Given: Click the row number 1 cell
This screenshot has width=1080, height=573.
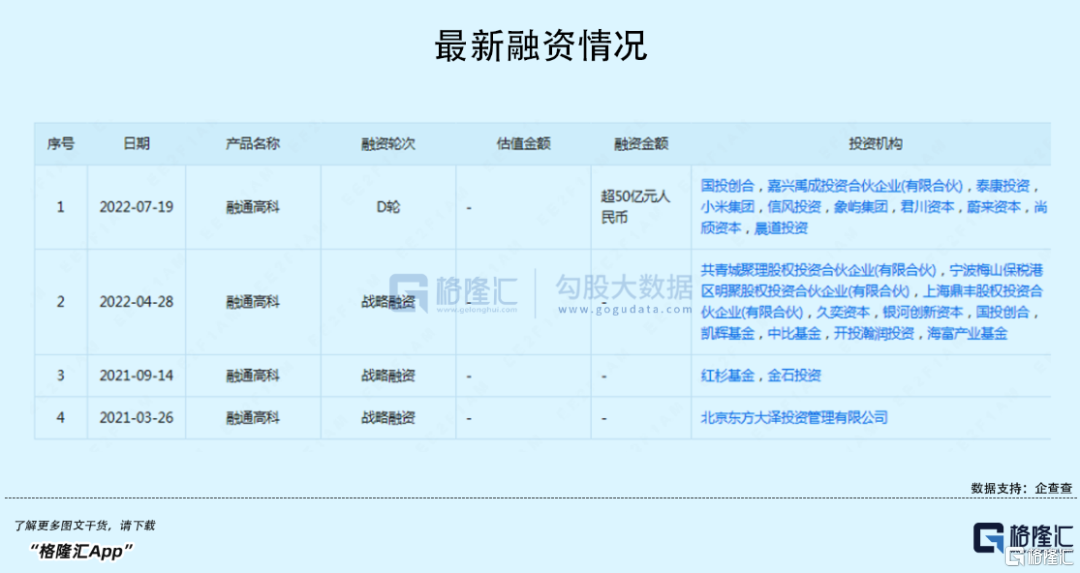Looking at the screenshot, I should pyautogui.click(x=61, y=207).
